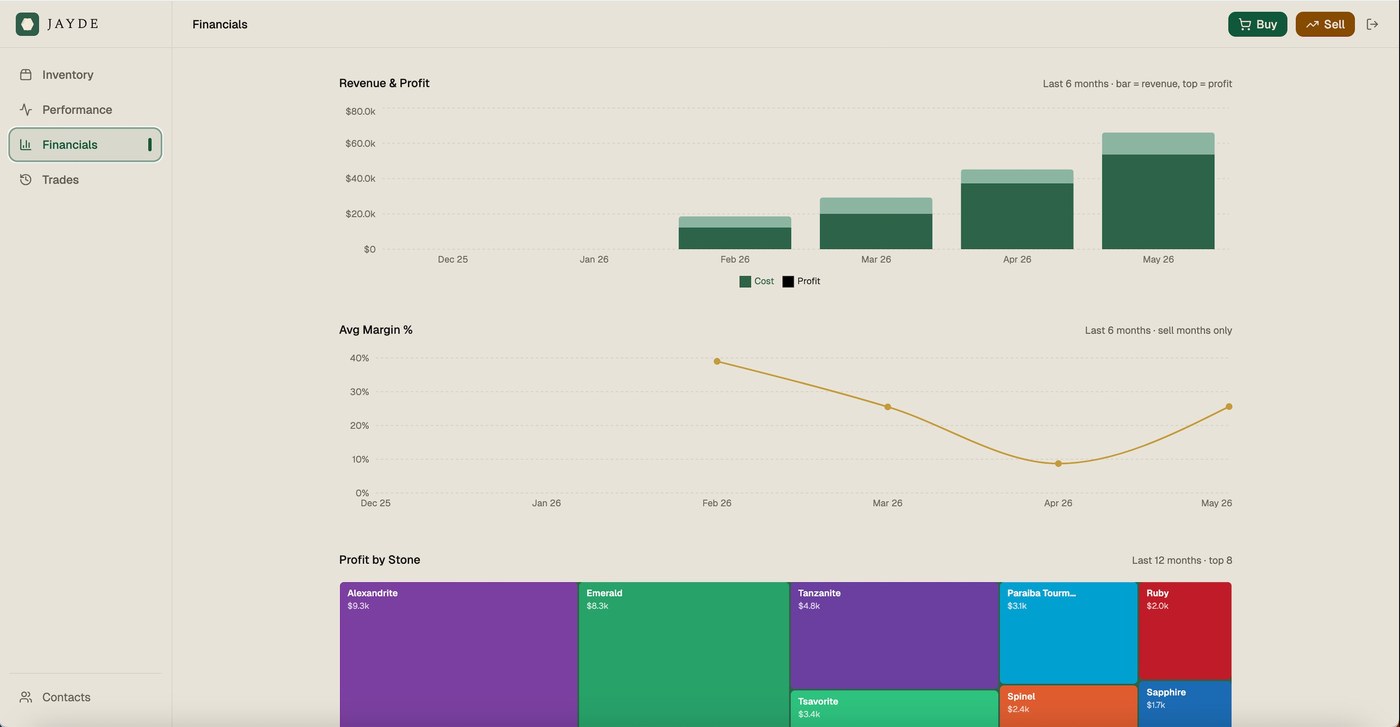Click the Revenue & Profit heading
The height and width of the screenshot is (727, 1400).
[384, 83]
